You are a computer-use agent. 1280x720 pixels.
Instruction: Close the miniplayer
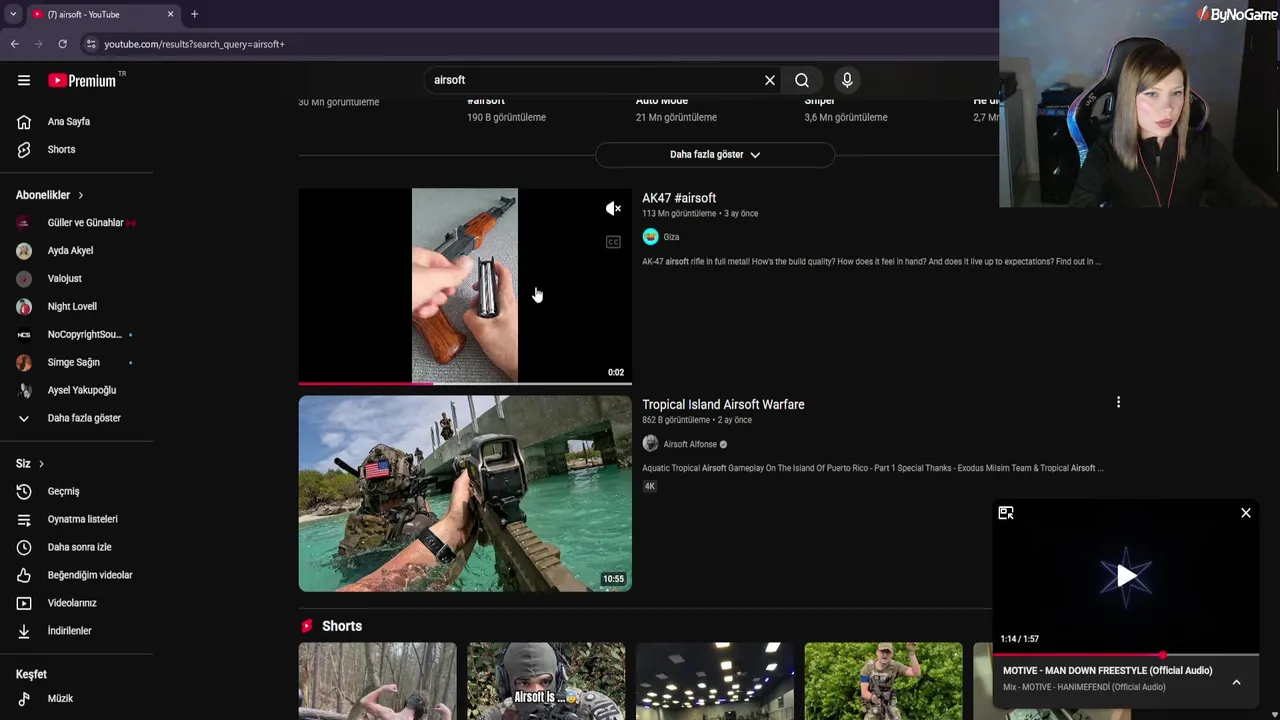(x=1246, y=513)
